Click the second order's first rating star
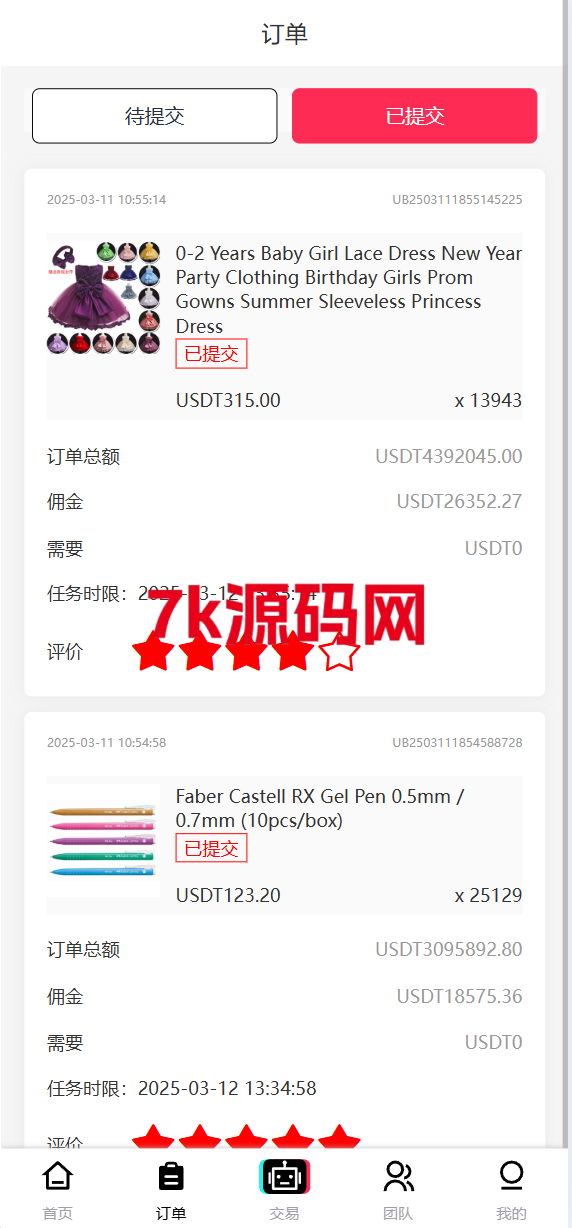572x1228 pixels. coord(153,1136)
